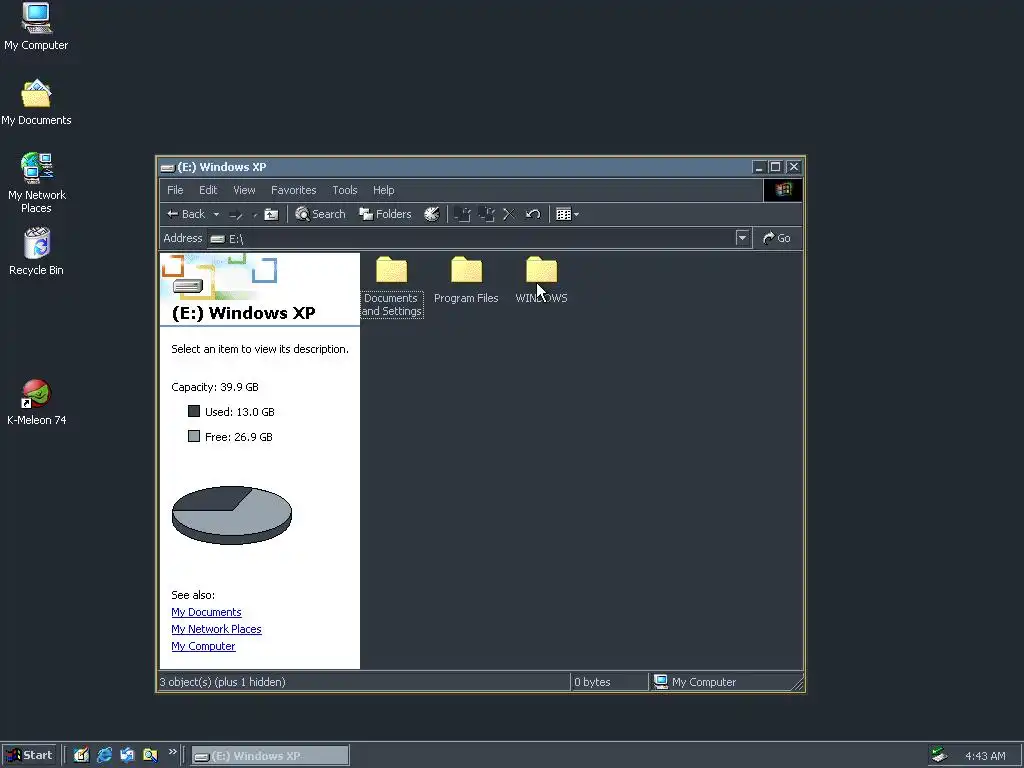Viewport: 1024px width, 768px height.
Task: Open the Back history dropdown arrow
Action: point(216,214)
